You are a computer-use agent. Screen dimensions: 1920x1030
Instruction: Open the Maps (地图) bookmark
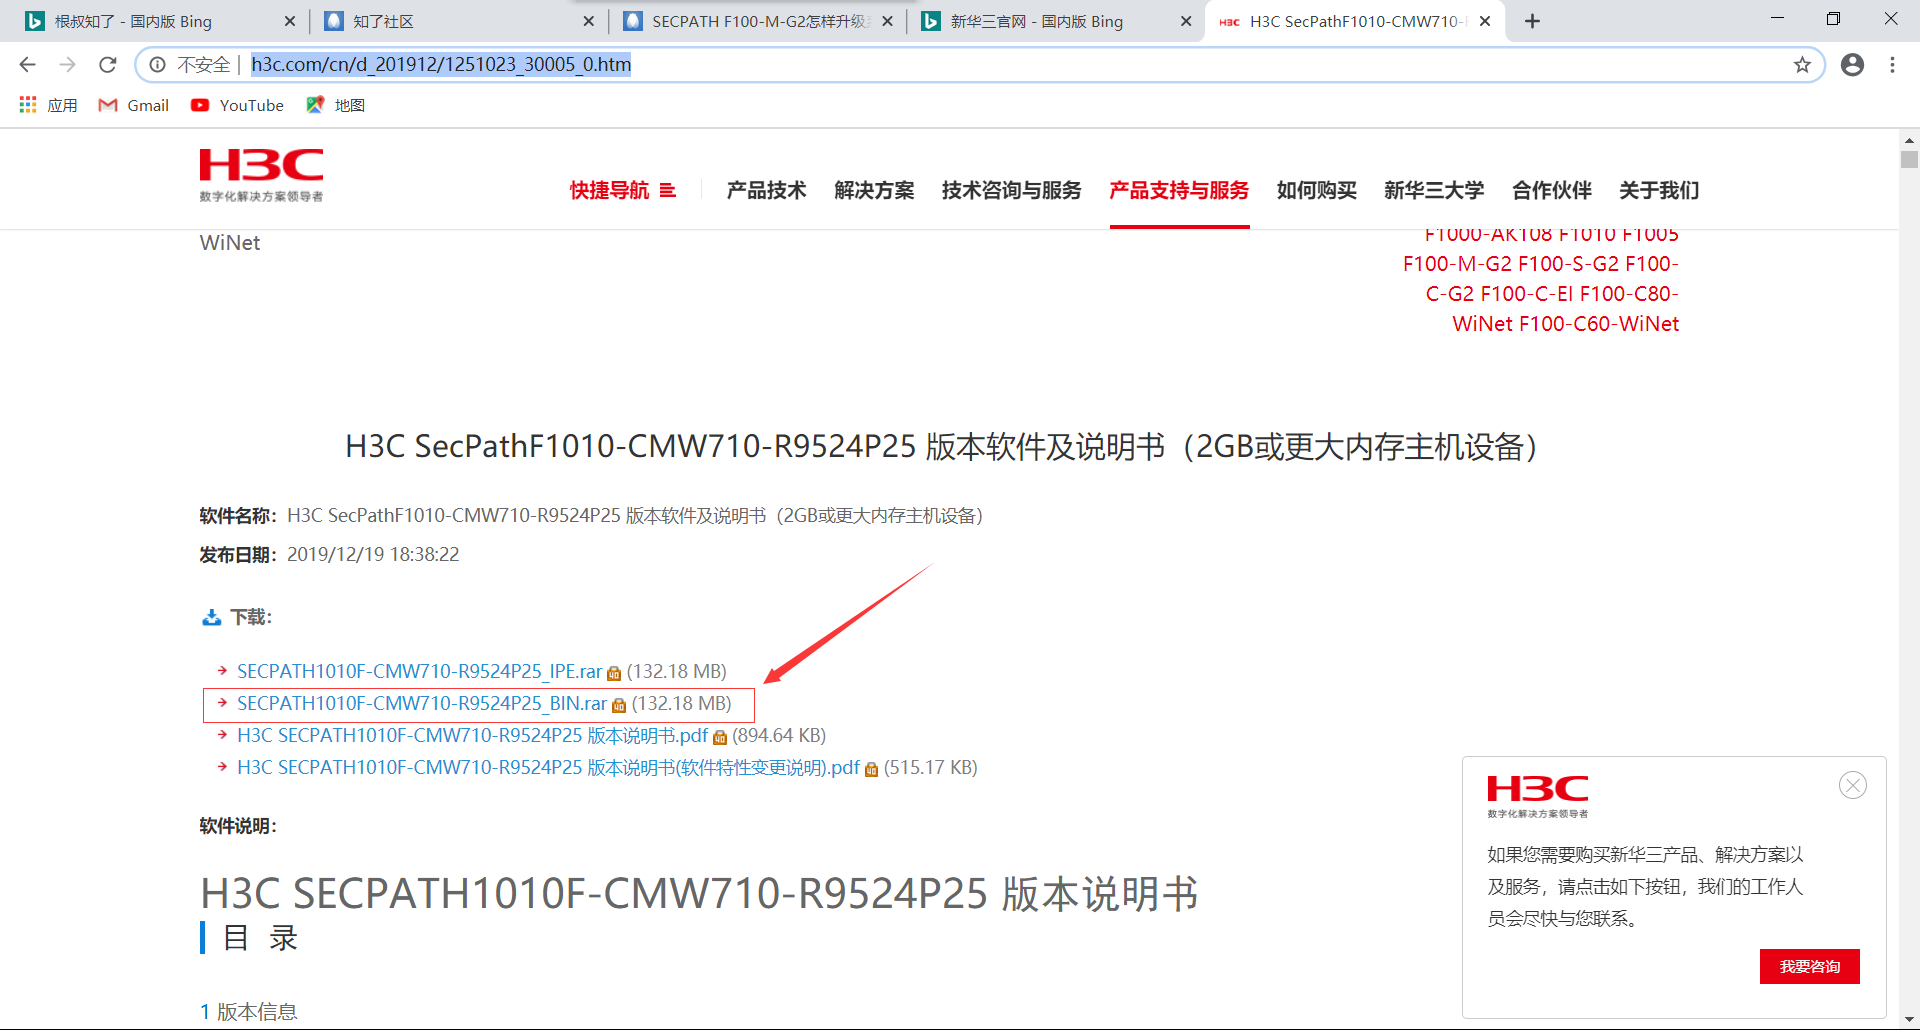pos(335,105)
